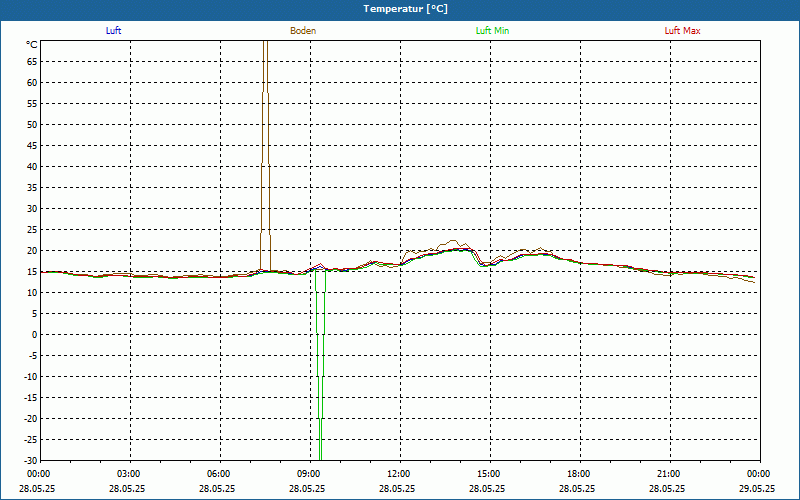The width and height of the screenshot is (800, 500).
Task: Click the 21:00 time axis label
Action: (x=669, y=474)
